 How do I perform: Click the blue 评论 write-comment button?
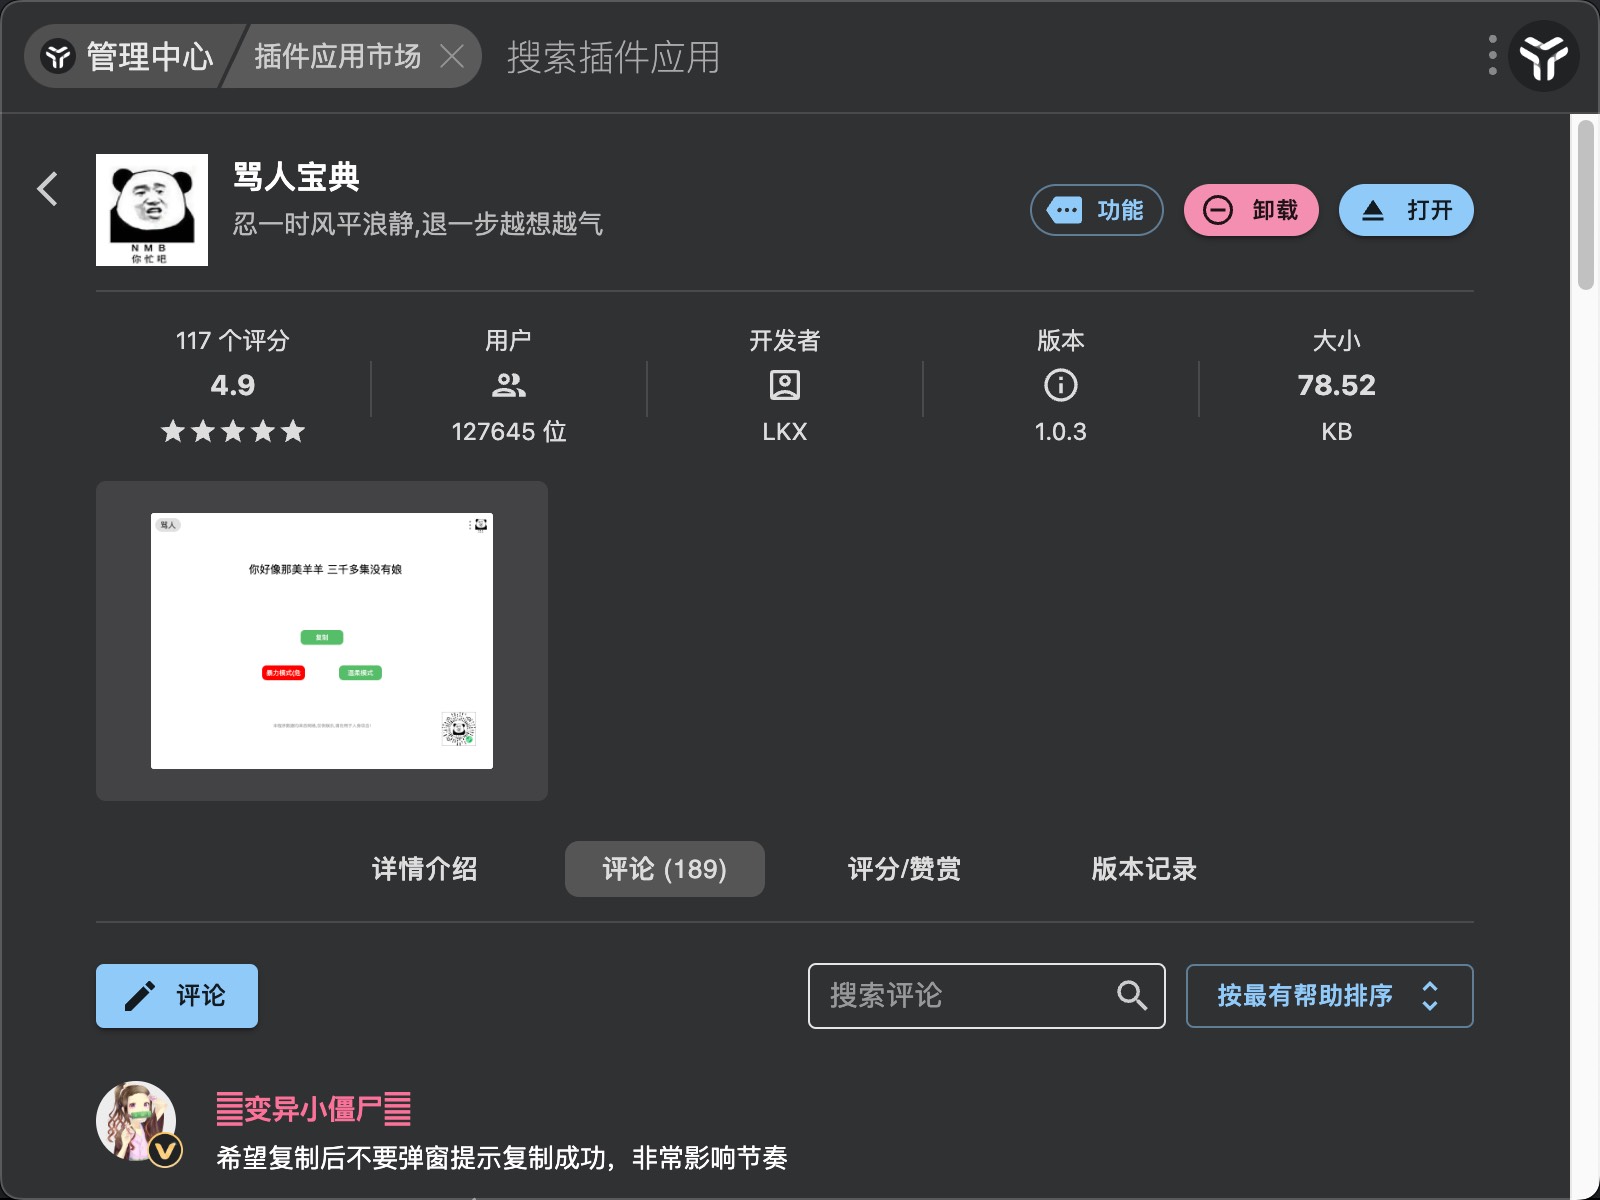point(177,996)
